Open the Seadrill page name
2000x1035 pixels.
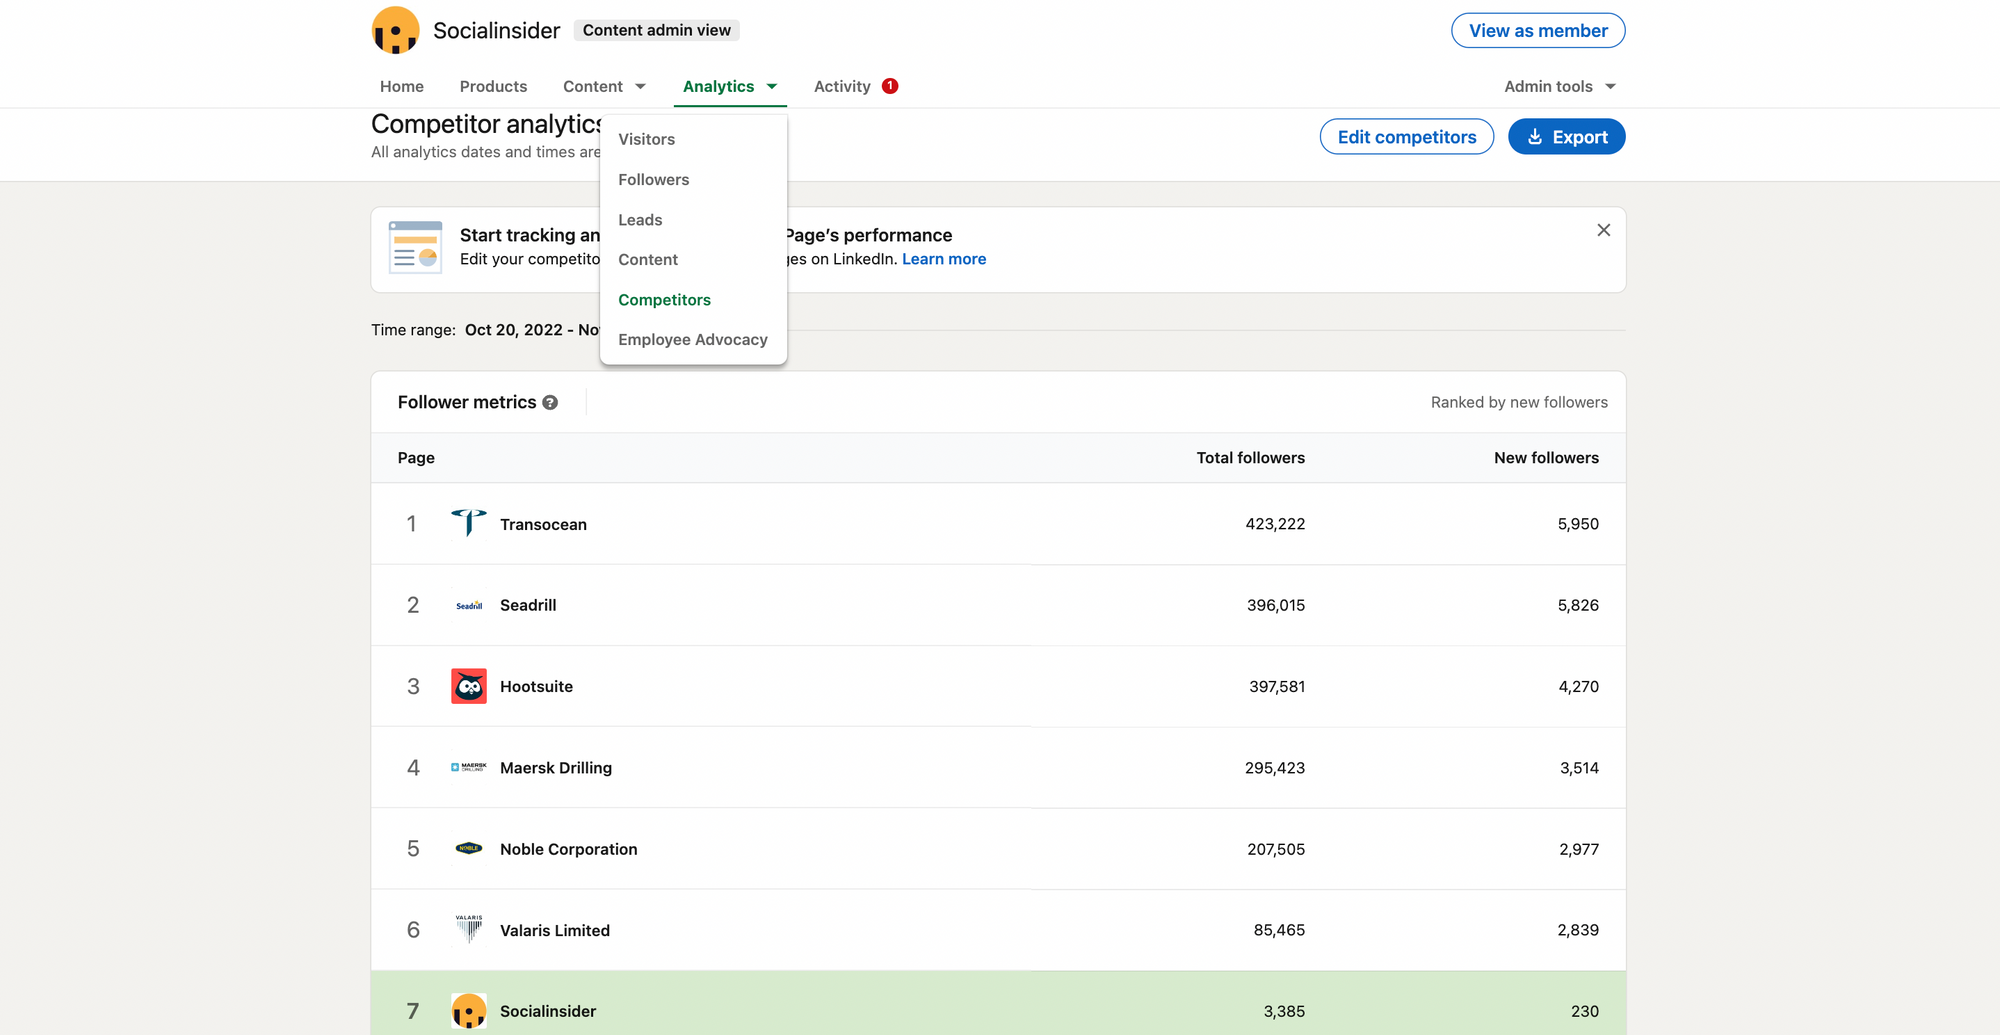point(528,605)
